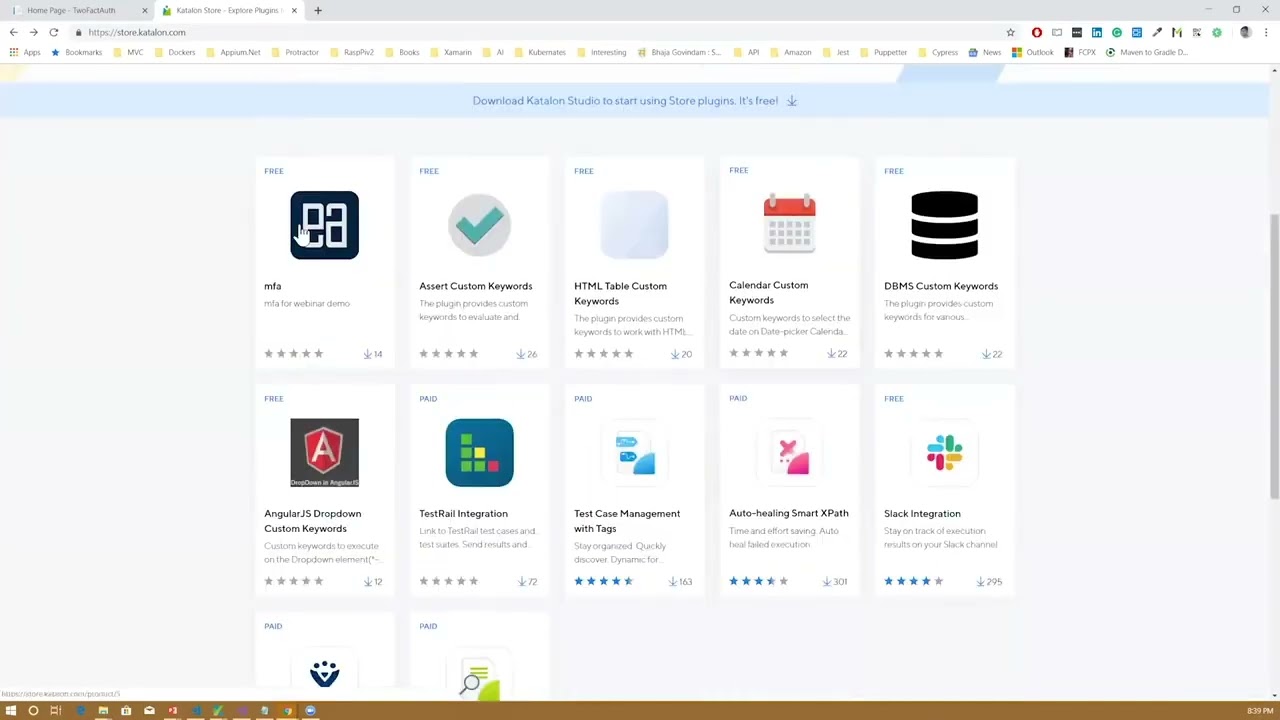Open the Chrome profile avatar
Viewport: 1280px width, 720px height.
pyautogui.click(x=1245, y=32)
